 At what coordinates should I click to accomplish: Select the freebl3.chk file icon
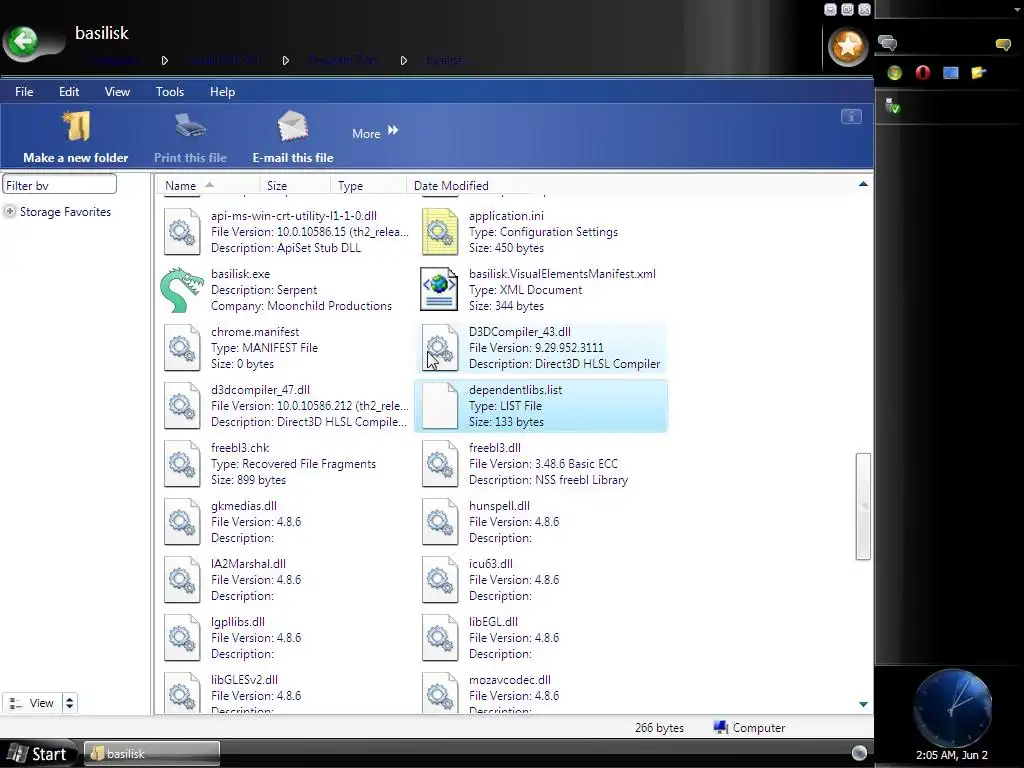point(182,464)
